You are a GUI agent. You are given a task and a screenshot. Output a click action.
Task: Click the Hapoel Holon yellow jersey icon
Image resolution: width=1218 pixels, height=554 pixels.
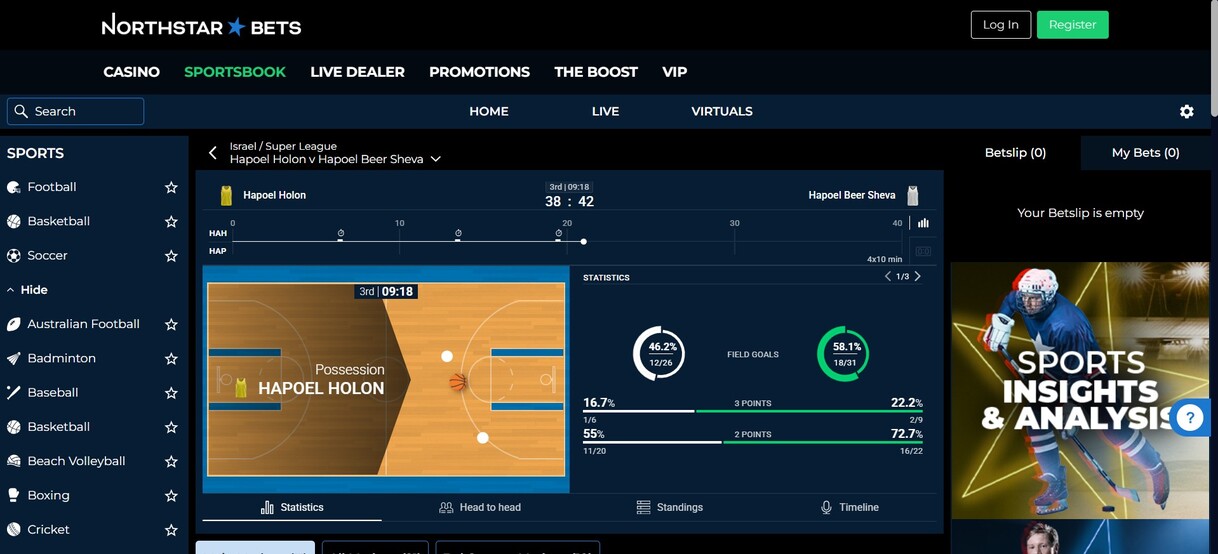tap(226, 195)
